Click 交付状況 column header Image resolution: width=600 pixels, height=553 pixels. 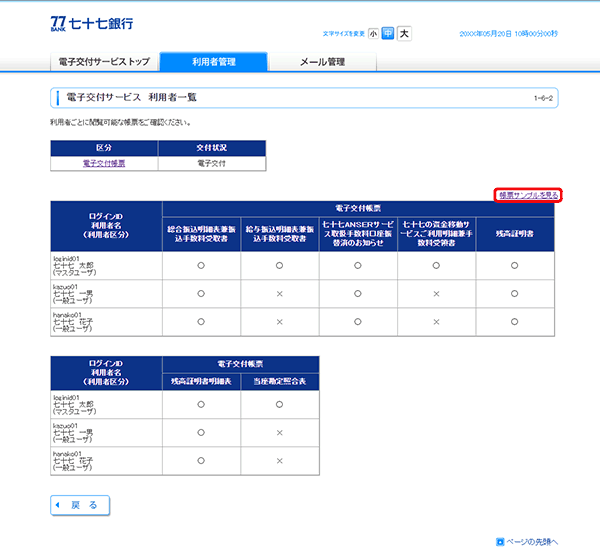pos(212,148)
